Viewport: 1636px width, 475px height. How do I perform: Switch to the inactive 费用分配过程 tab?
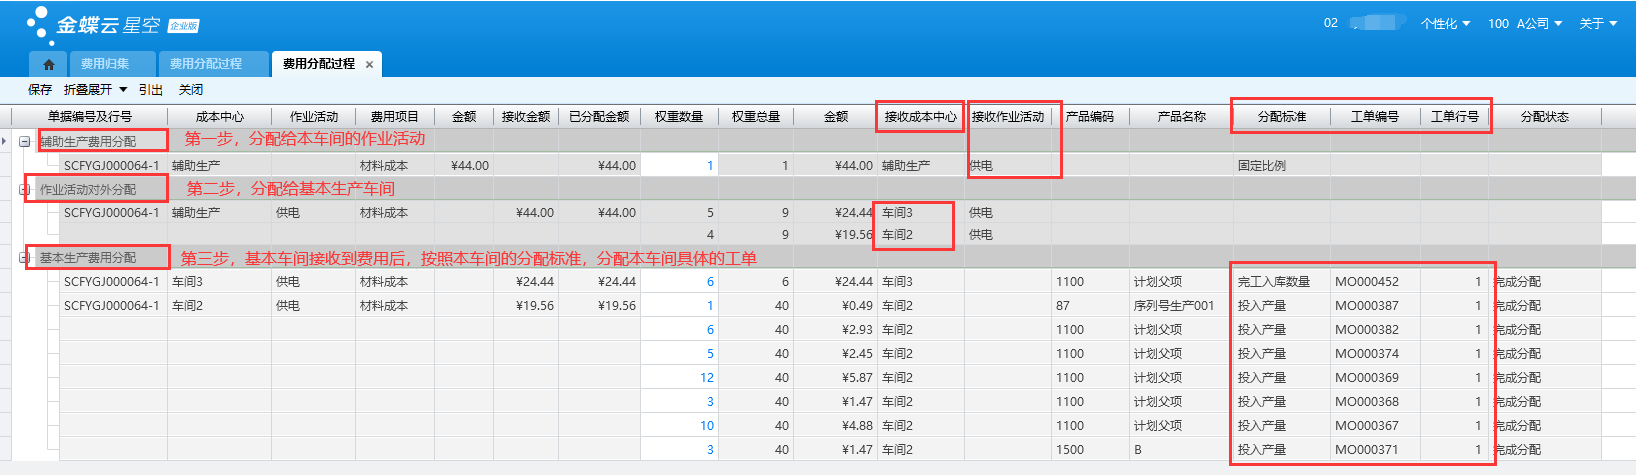click(x=206, y=64)
